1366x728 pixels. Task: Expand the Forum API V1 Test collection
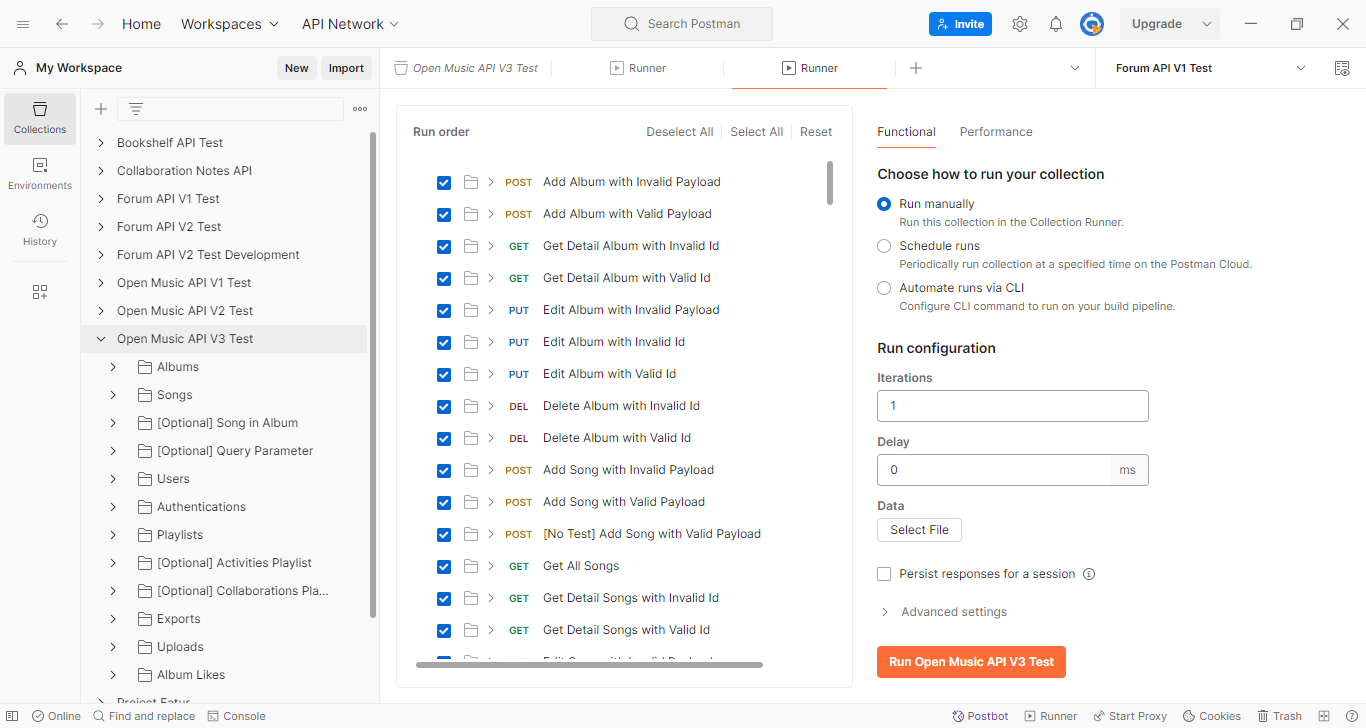click(101, 199)
